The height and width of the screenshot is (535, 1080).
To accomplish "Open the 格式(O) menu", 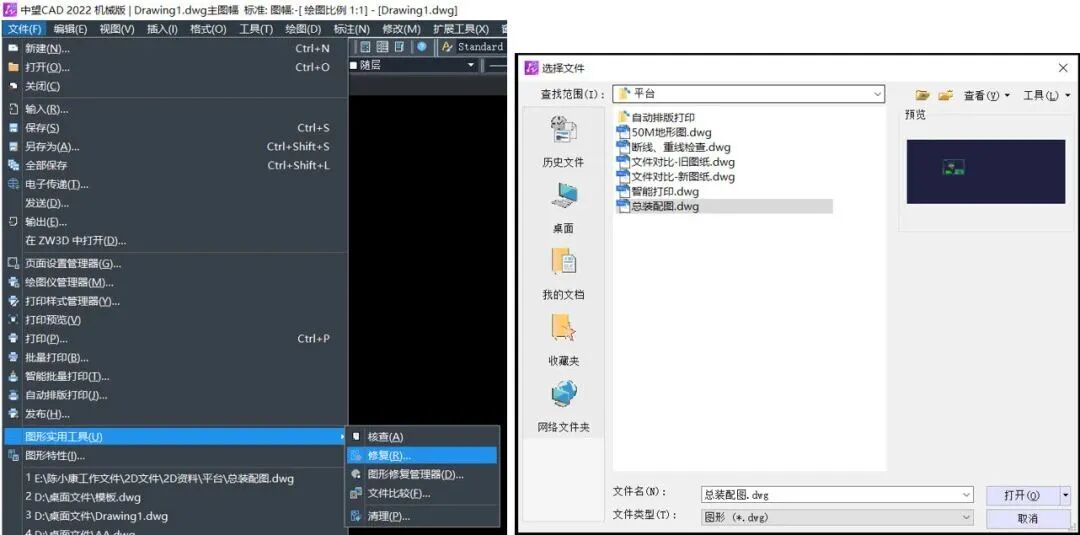I will pyautogui.click(x=207, y=28).
